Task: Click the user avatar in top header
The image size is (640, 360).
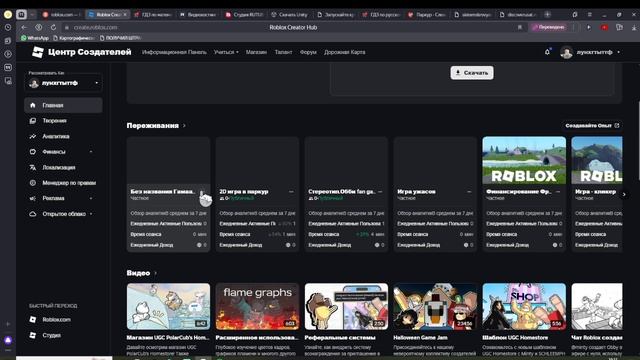Action: pyautogui.click(x=566, y=52)
